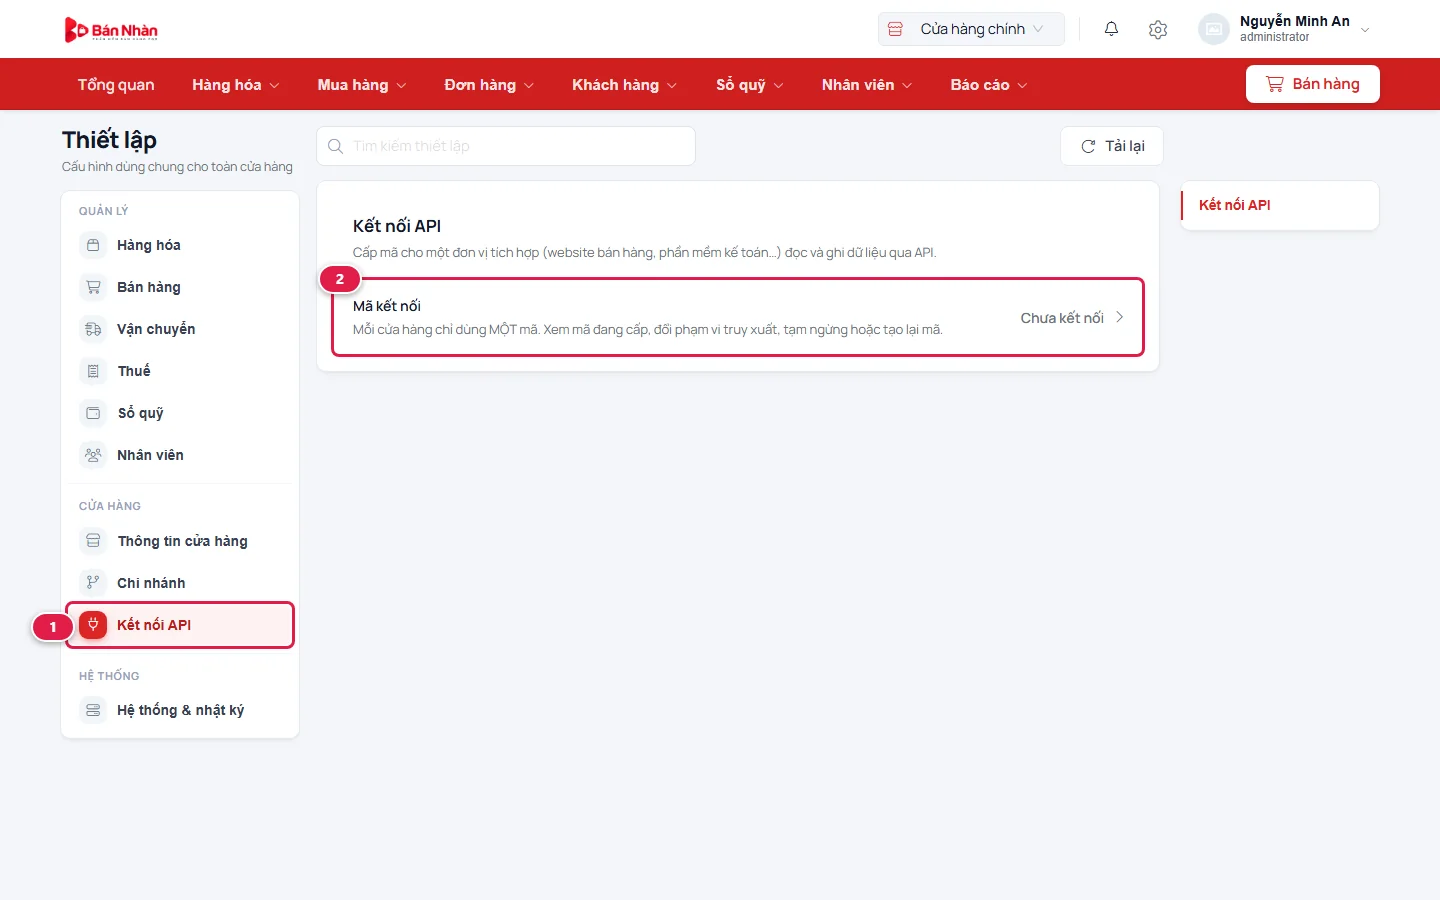Expand the Sổ quỹ top menu
This screenshot has width=1440, height=900.
pyautogui.click(x=749, y=85)
